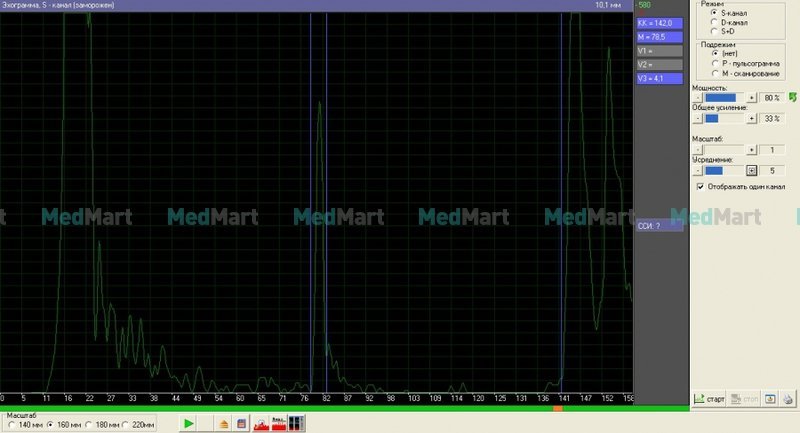This screenshot has height=433, width=800.
Task: Click the green play button
Action: [x=188, y=423]
